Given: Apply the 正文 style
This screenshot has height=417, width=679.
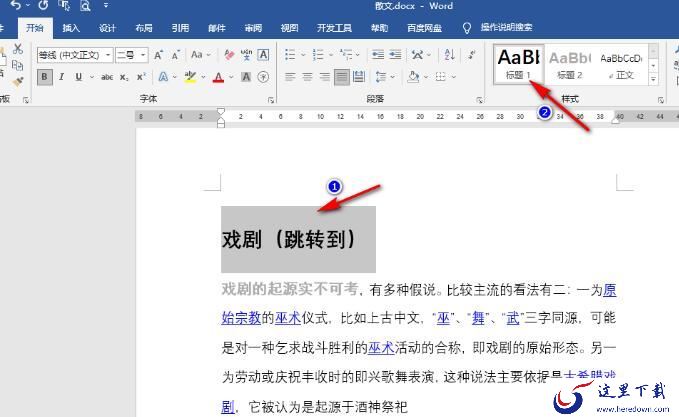Looking at the screenshot, I should click(621, 64).
